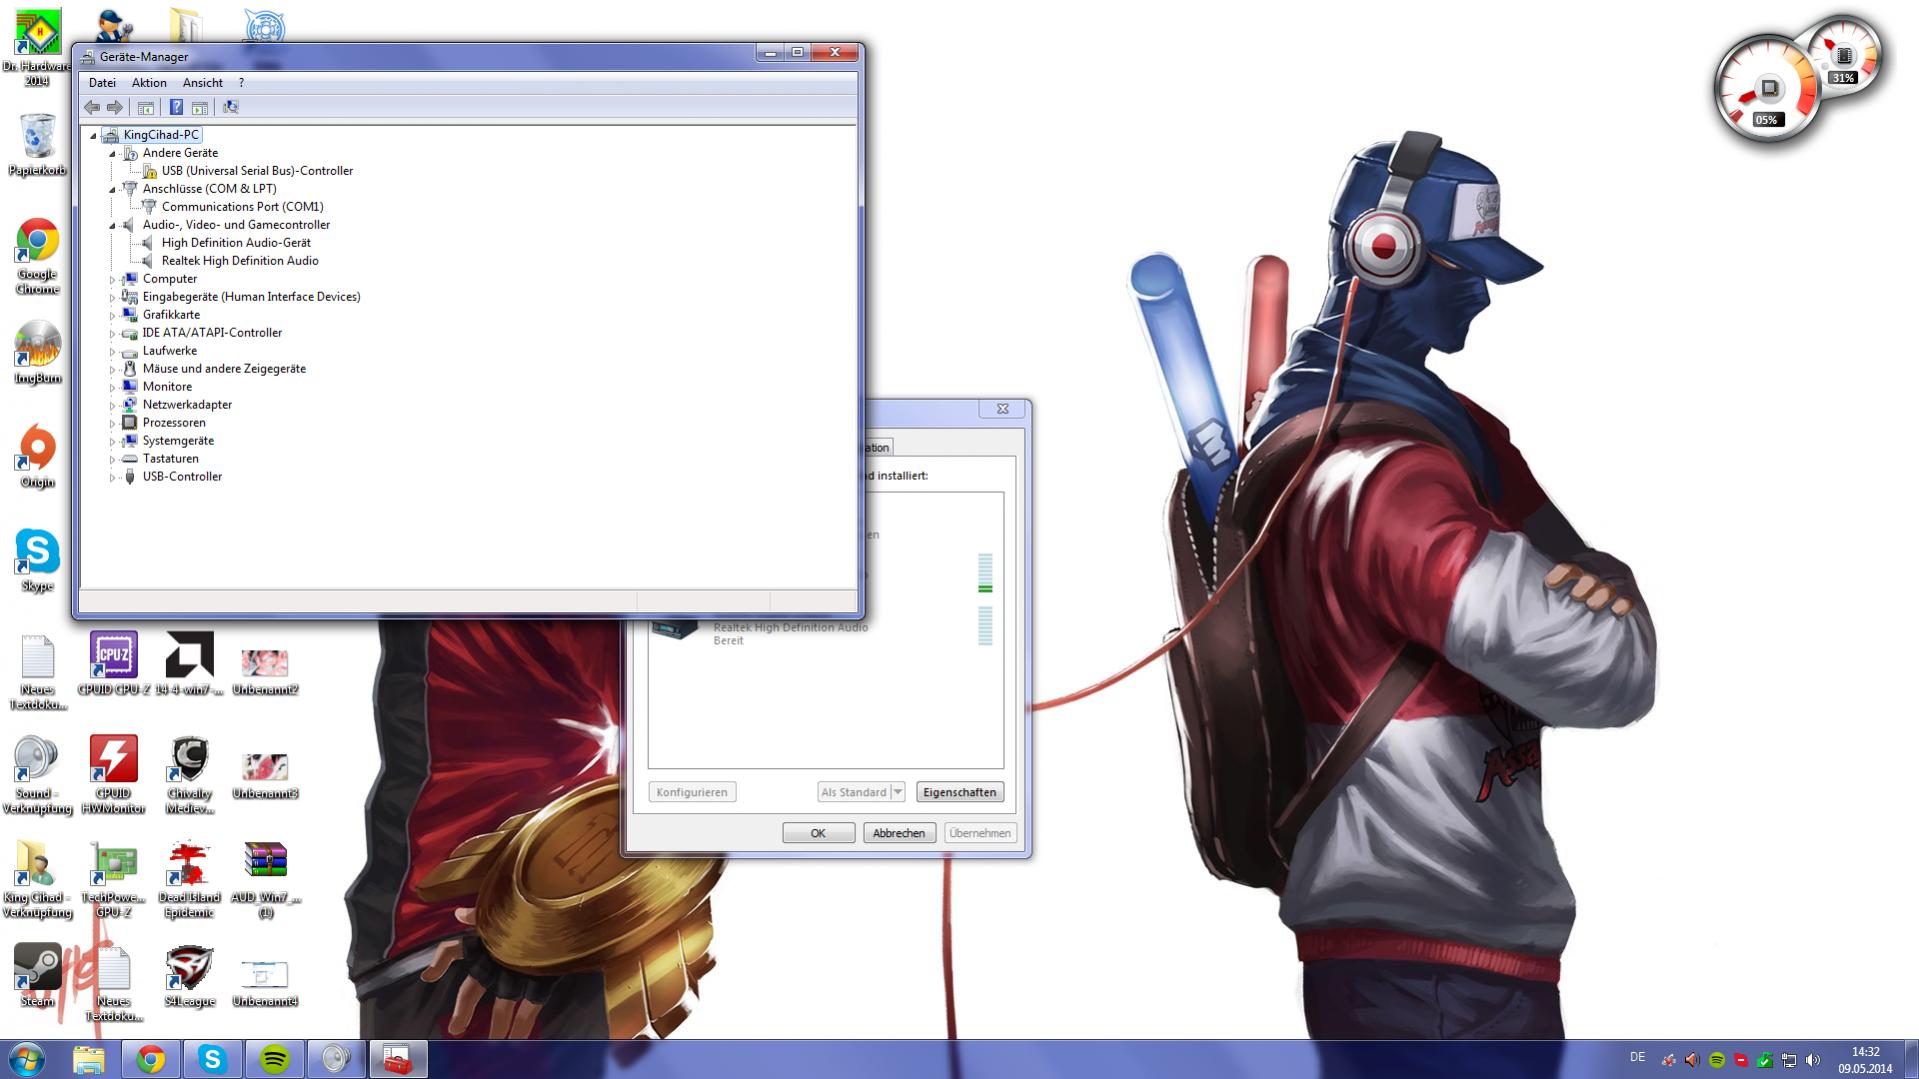The image size is (1919, 1079).
Task: Select the Systemgeräte entry
Action: (x=178, y=441)
